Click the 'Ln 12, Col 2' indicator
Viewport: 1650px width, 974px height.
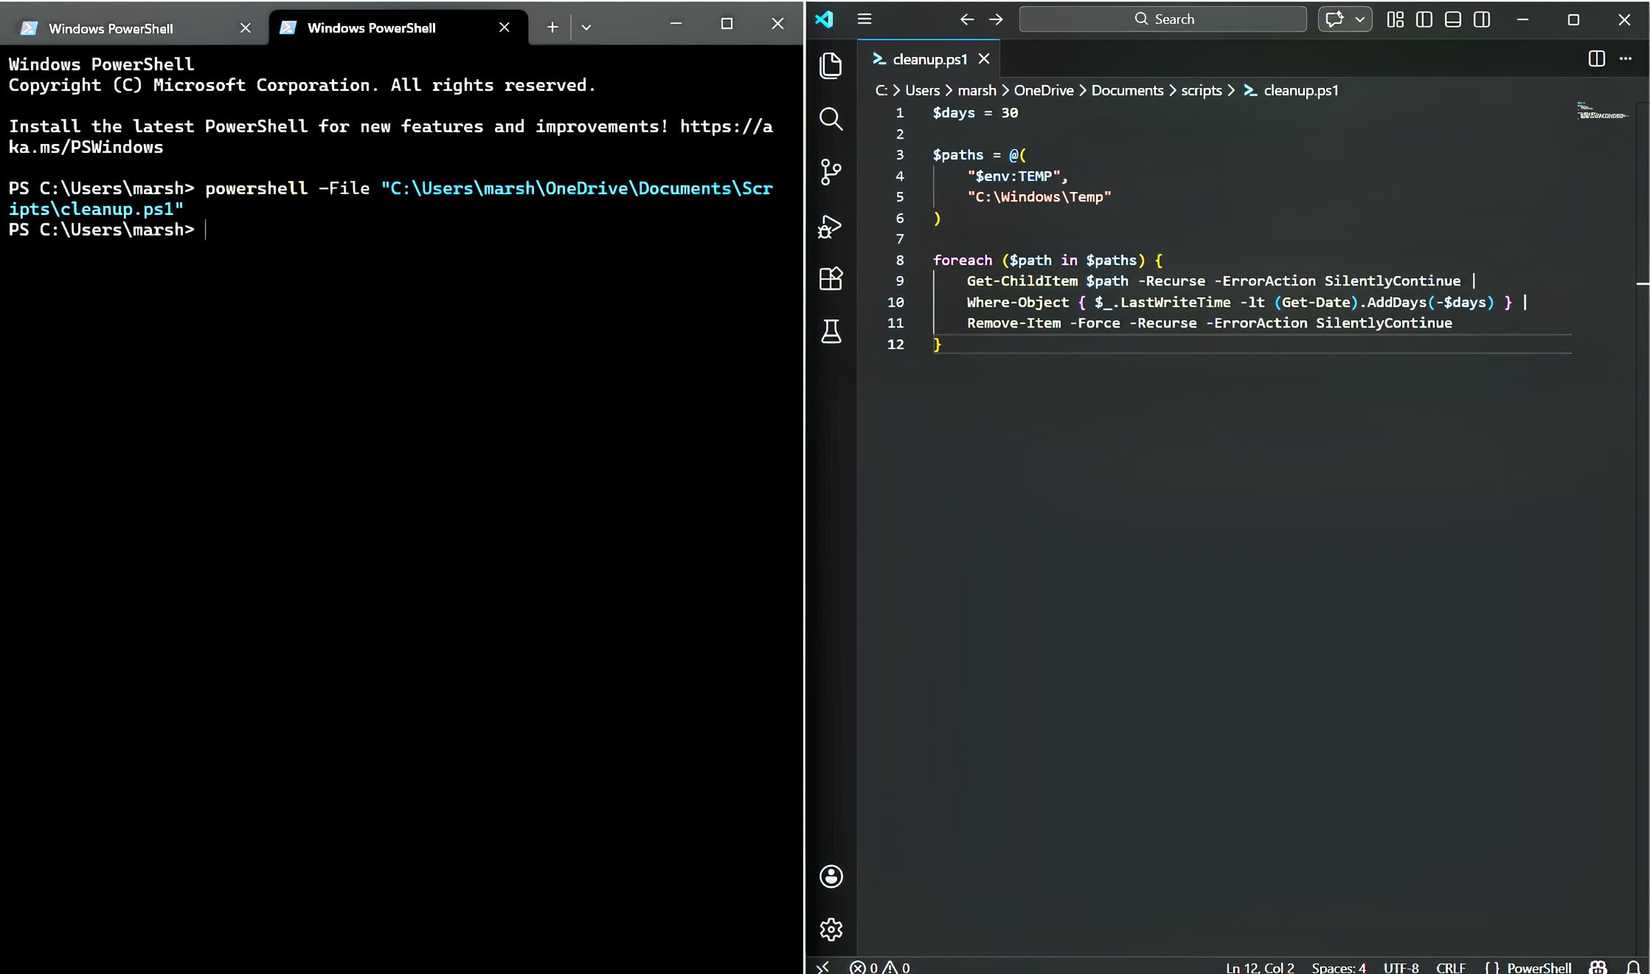coord(1260,967)
